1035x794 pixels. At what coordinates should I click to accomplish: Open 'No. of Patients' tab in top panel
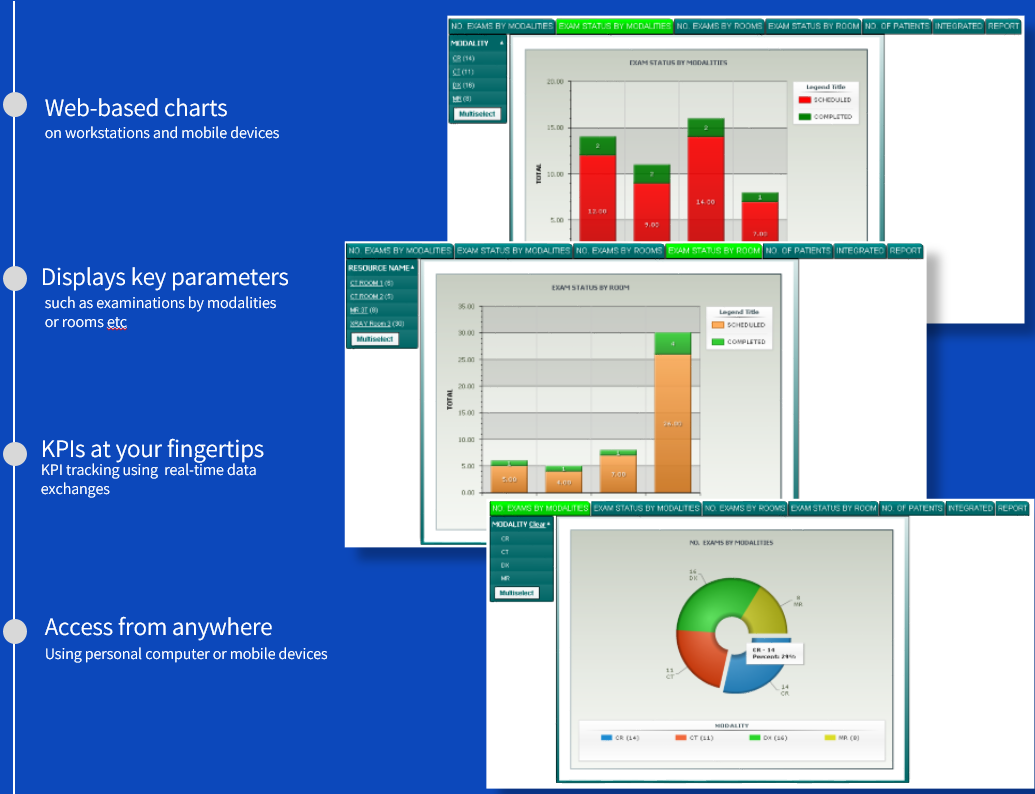tap(897, 26)
